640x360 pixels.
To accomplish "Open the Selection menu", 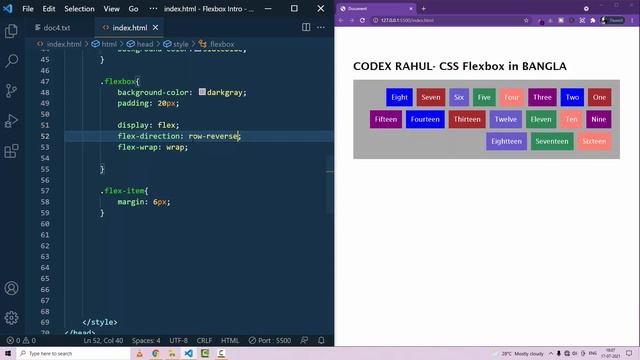I will [79, 9].
